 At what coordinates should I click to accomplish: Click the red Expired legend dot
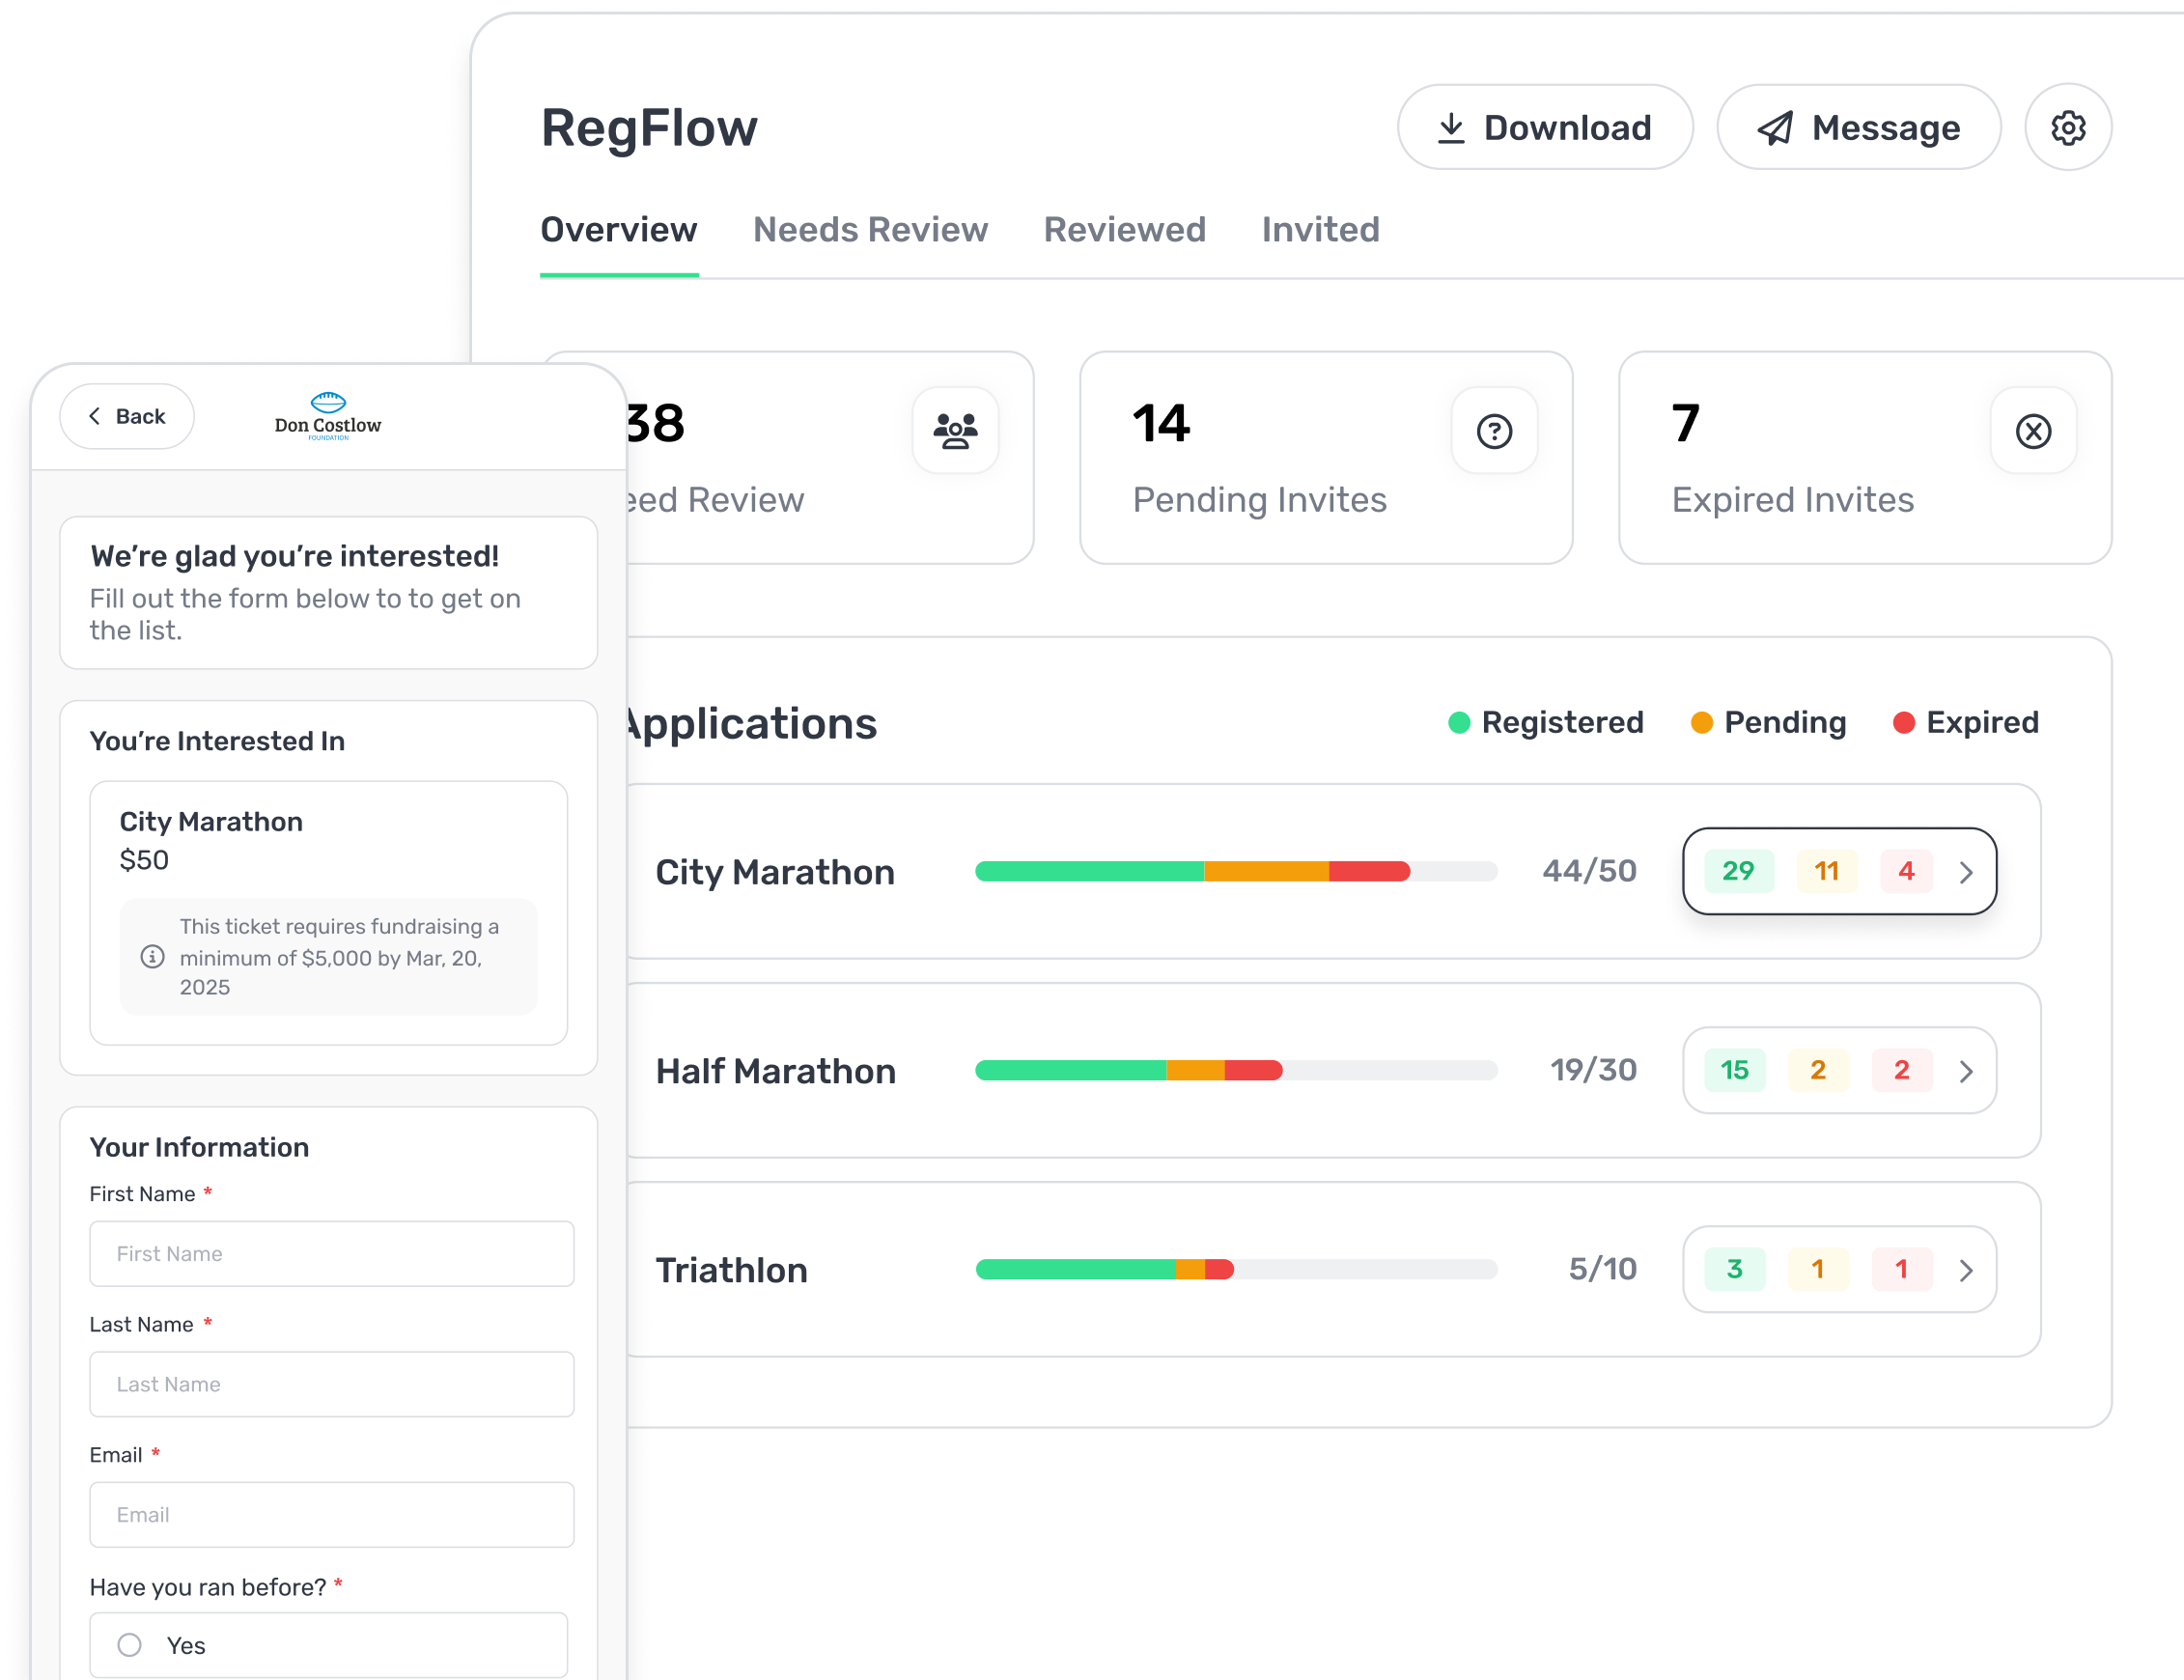point(1903,723)
